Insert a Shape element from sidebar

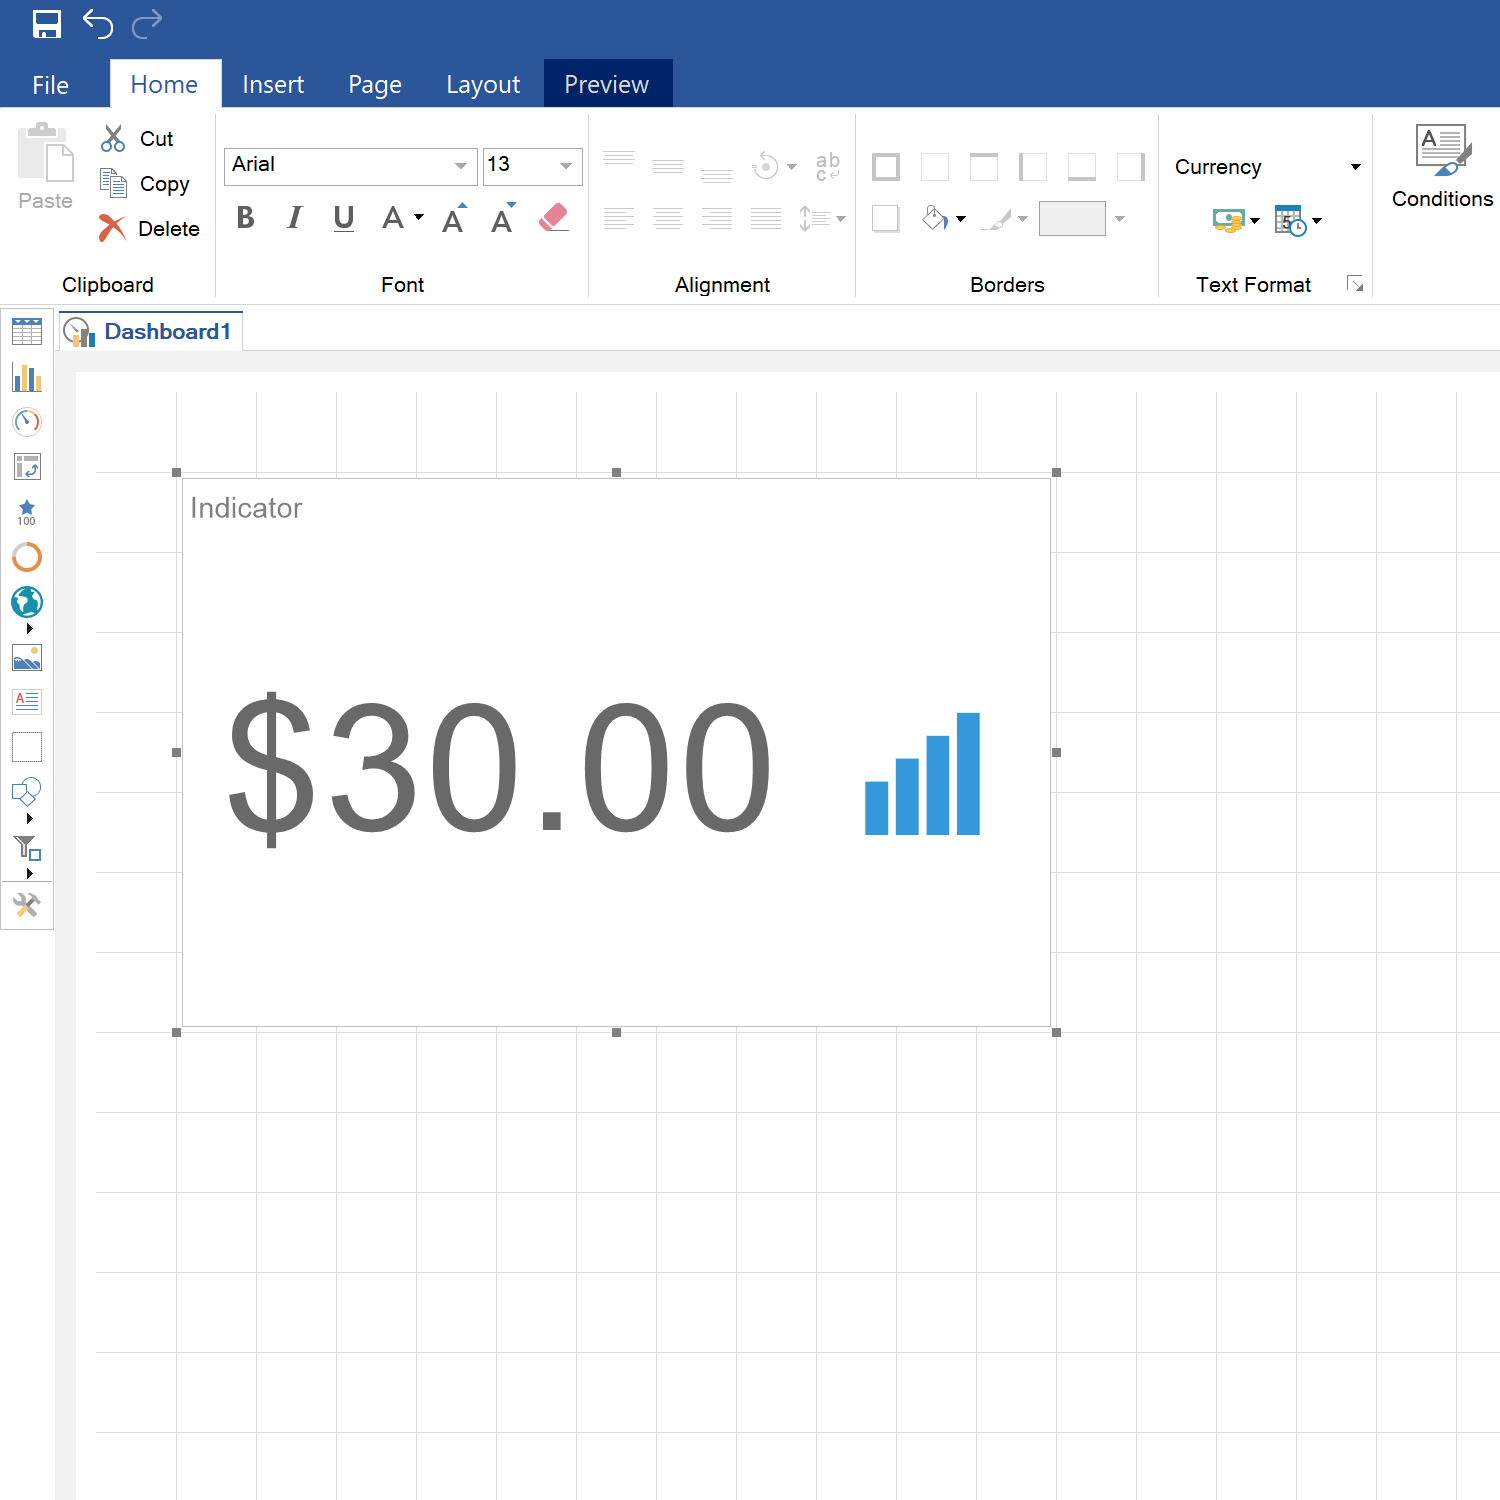[x=27, y=792]
